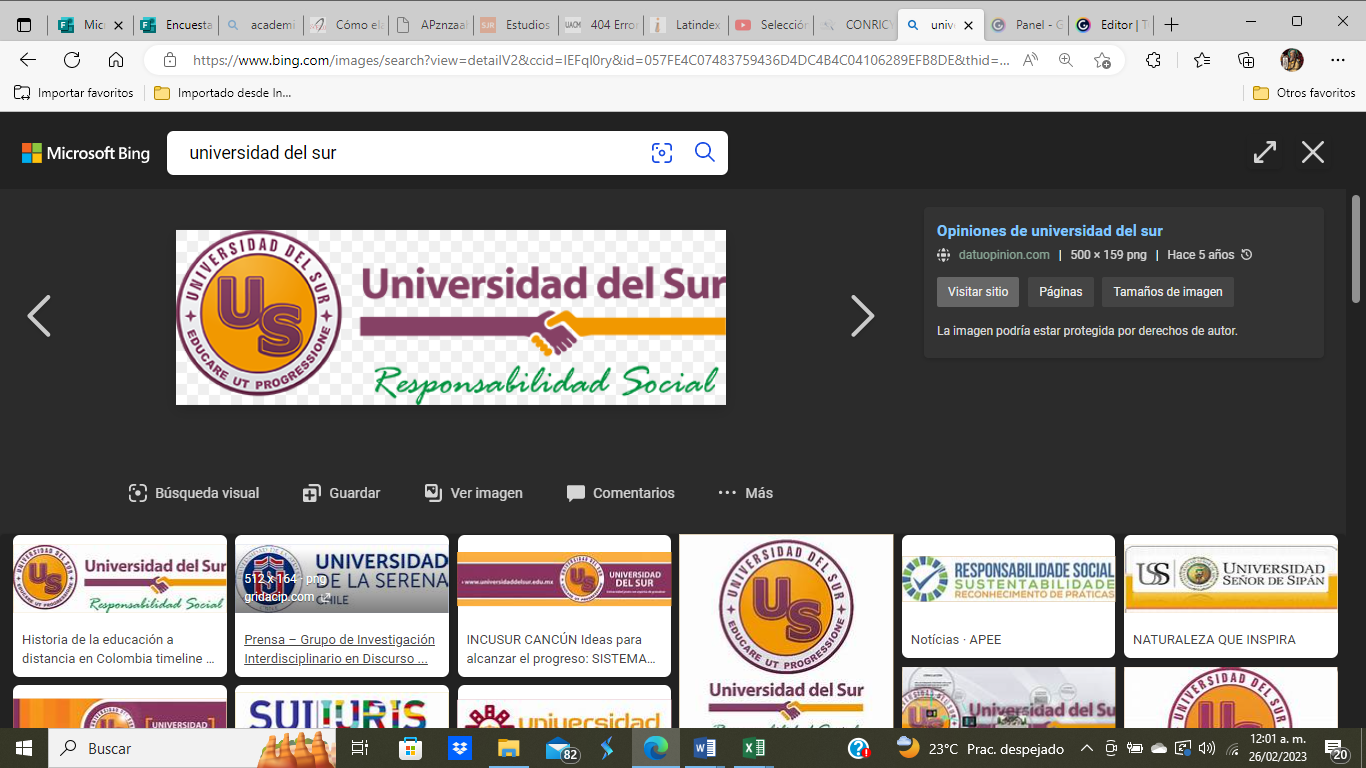Screen dimensions: 1366x768
Task: Open Excel from the Windows taskbar
Action: click(754, 748)
